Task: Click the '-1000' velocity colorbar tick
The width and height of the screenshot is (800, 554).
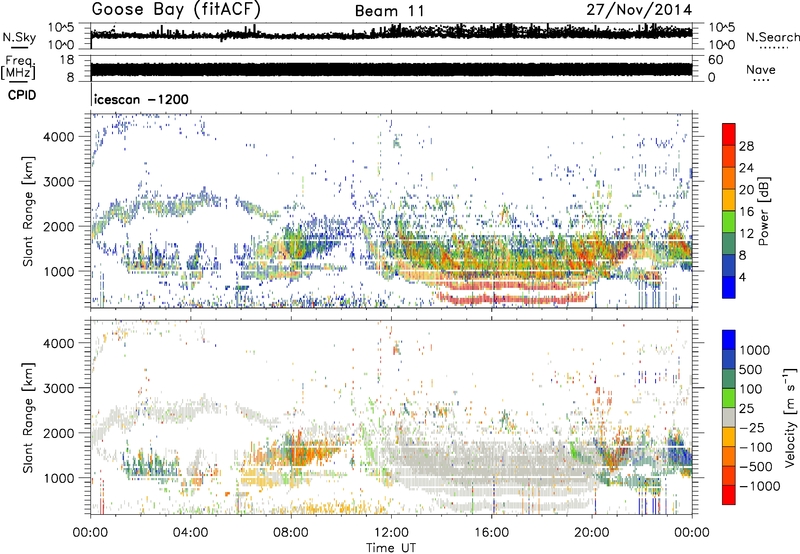Action: [x=760, y=486]
